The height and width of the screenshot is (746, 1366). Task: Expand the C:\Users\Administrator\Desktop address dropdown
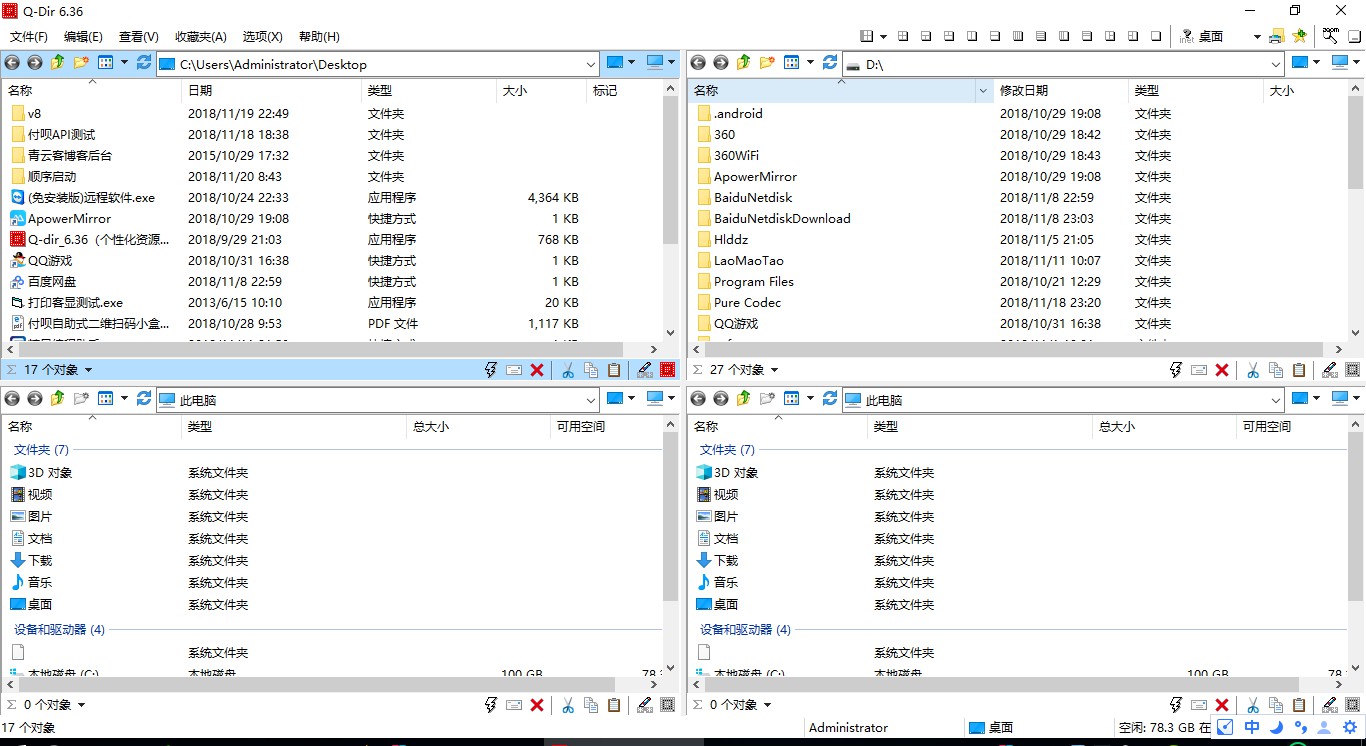pyautogui.click(x=590, y=64)
